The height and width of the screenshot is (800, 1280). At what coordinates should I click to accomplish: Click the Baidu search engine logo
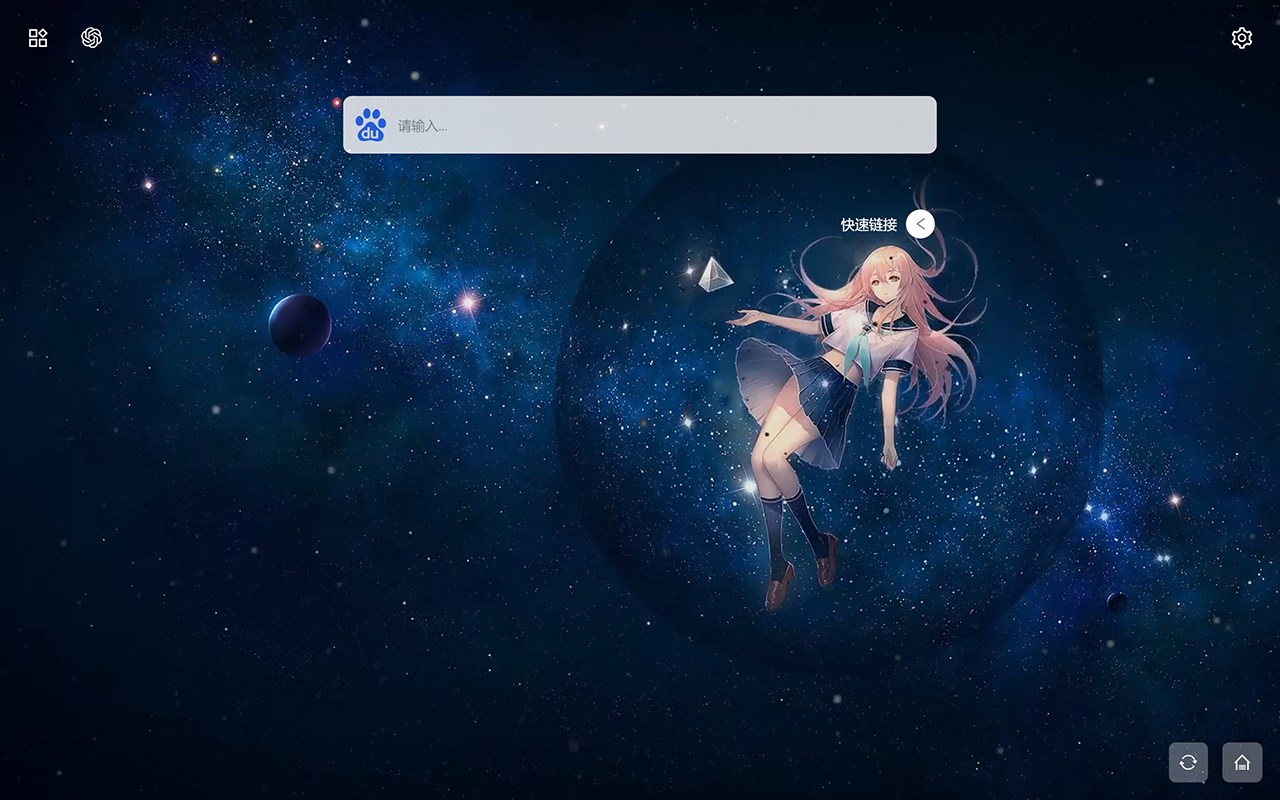(x=371, y=125)
